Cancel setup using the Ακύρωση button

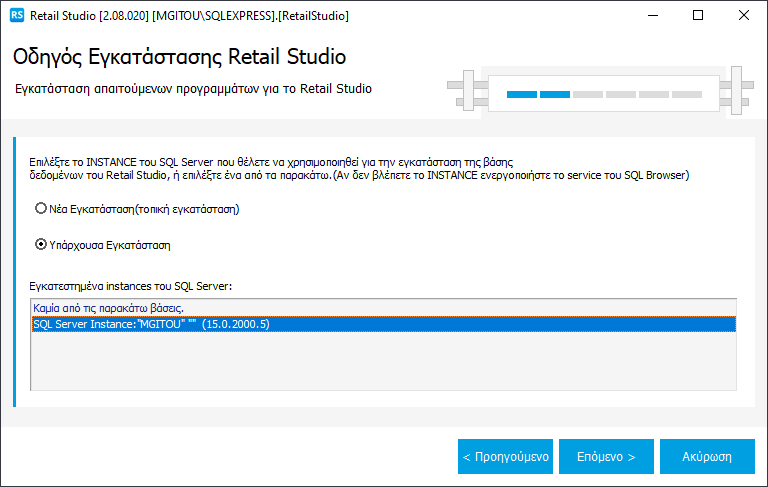(x=706, y=456)
